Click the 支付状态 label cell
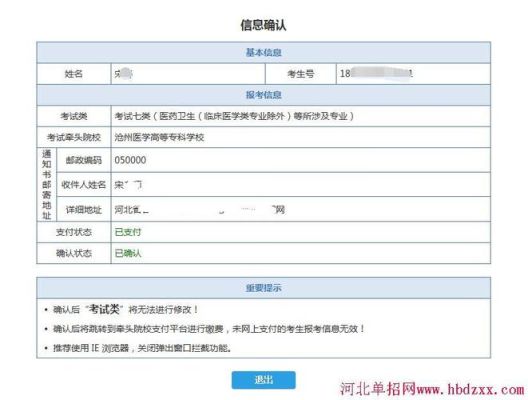The width and height of the screenshot is (528, 400). tap(74, 232)
